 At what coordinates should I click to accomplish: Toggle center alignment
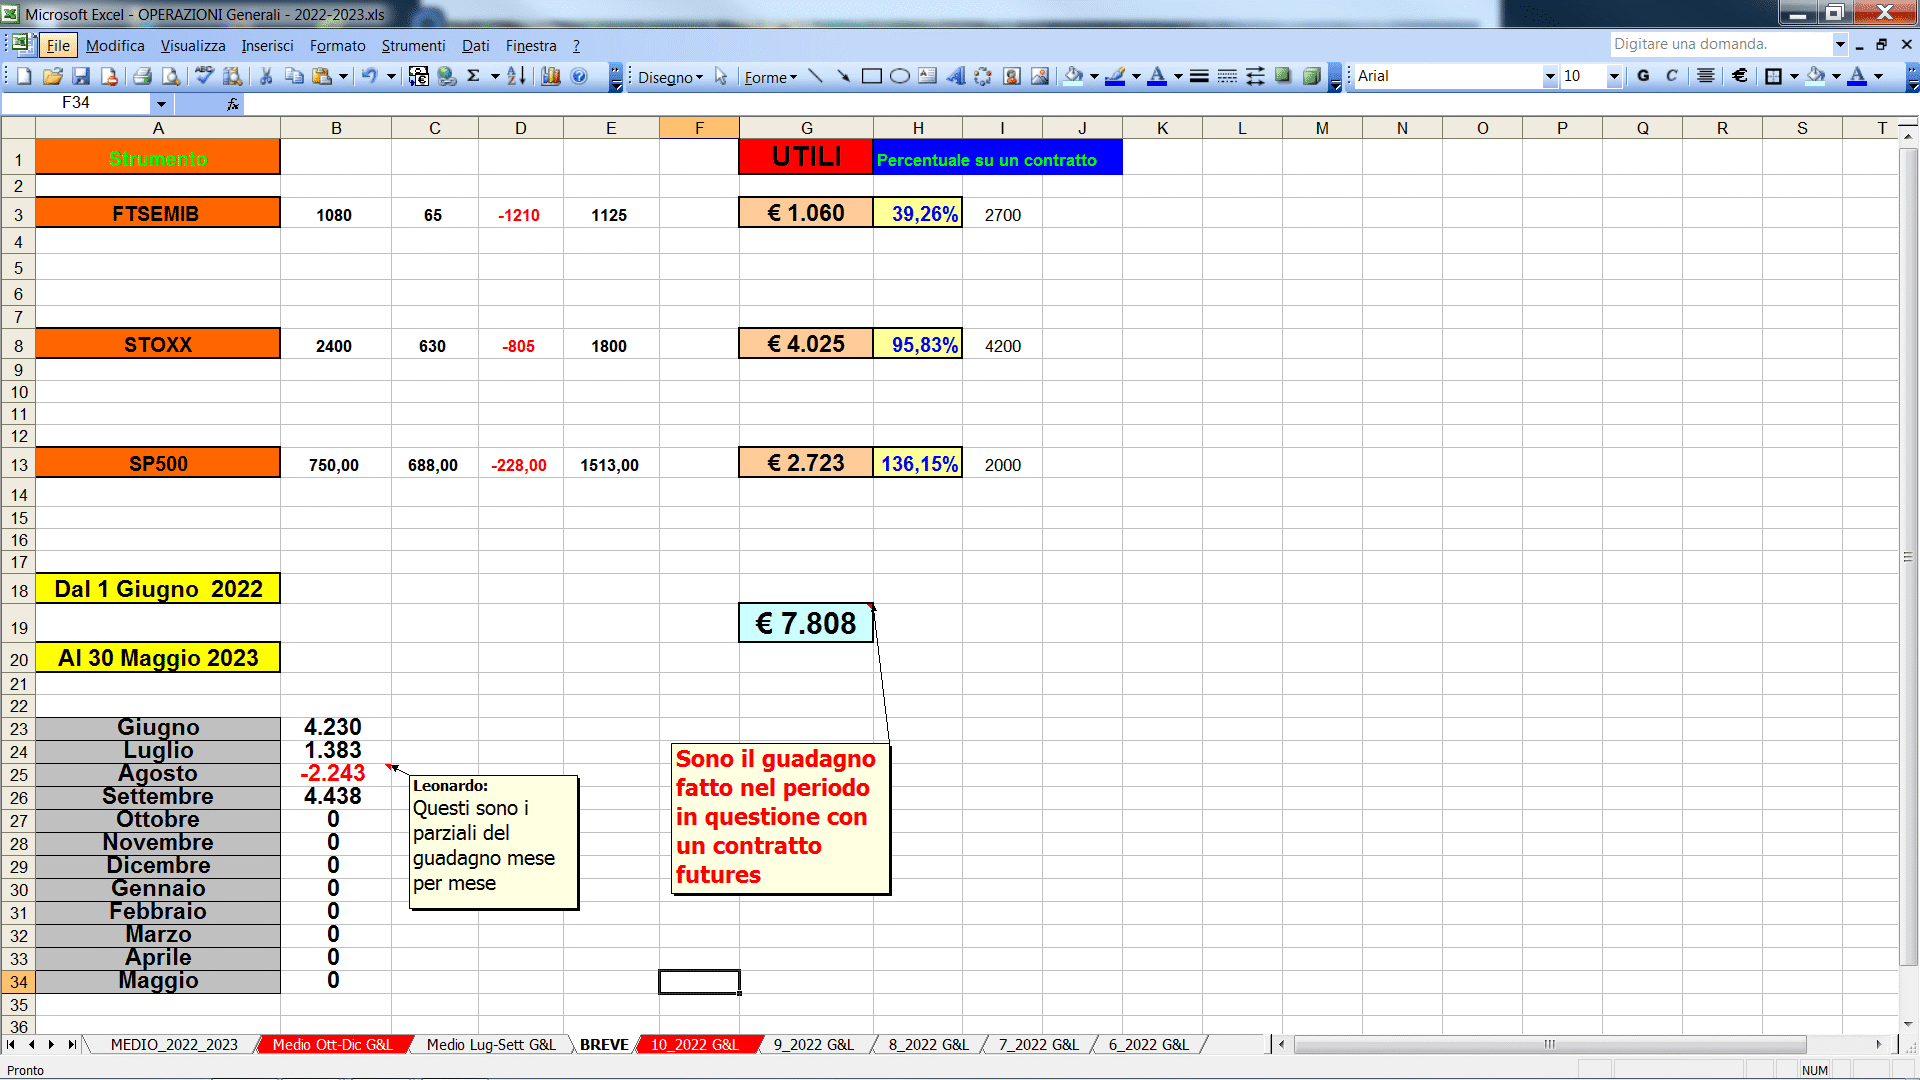click(1706, 76)
